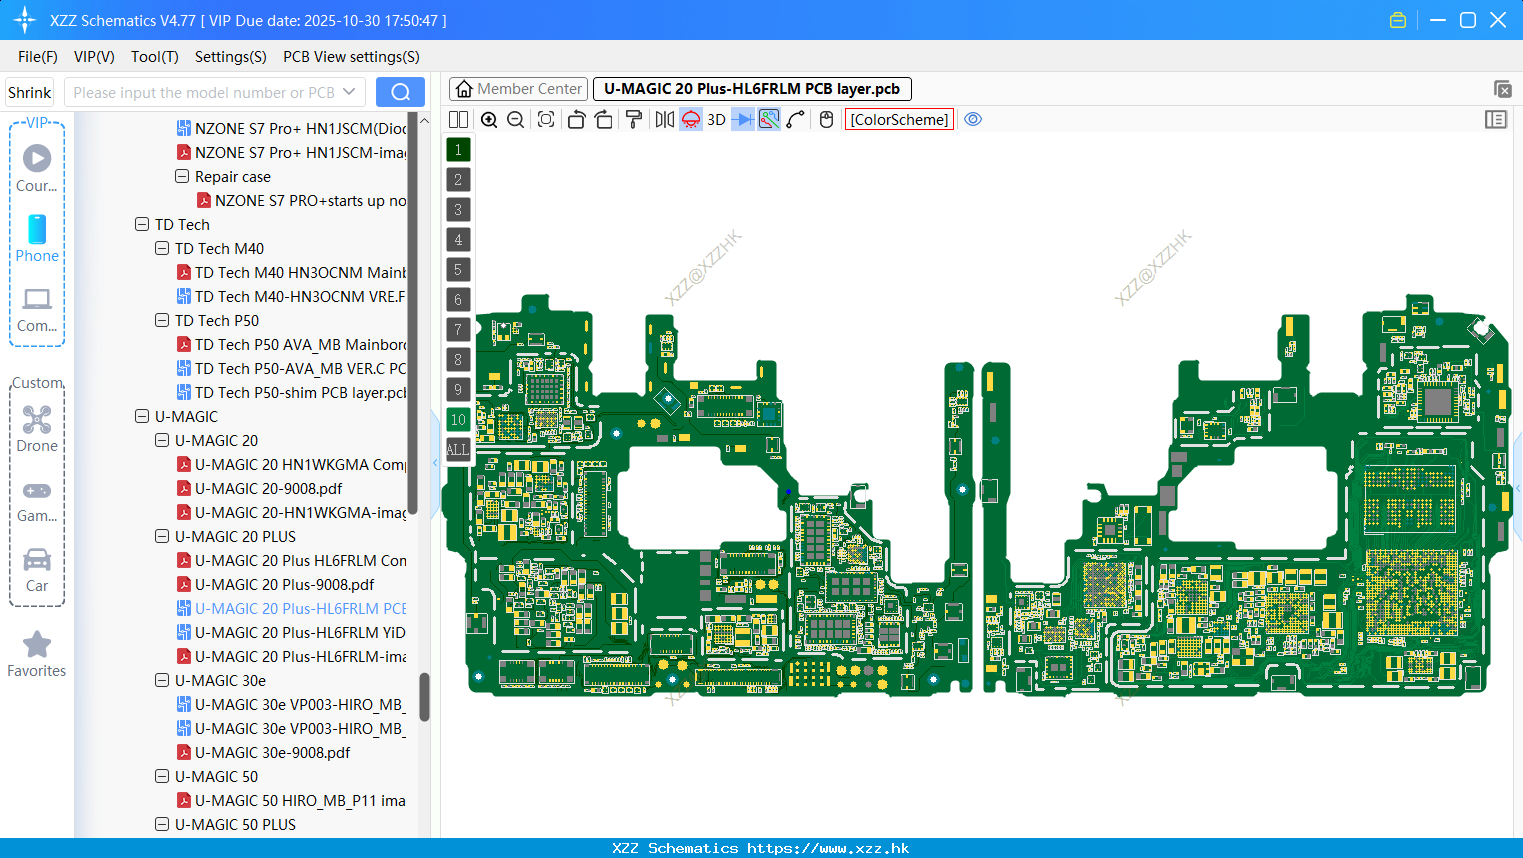
Task: Select the curve connection line tool
Action: (795, 119)
